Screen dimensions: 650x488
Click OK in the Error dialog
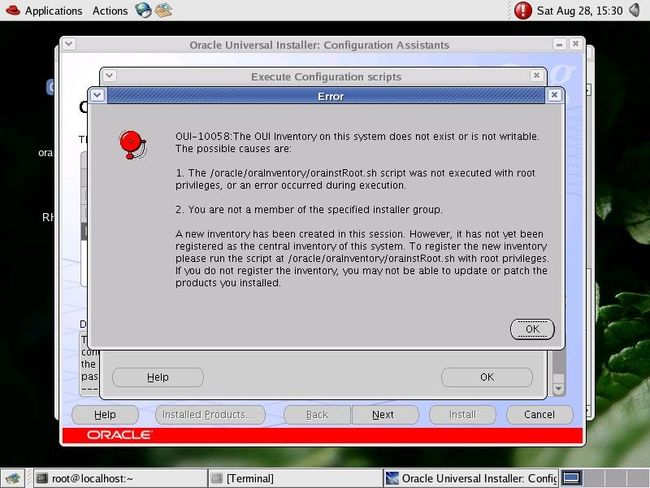pyautogui.click(x=532, y=329)
